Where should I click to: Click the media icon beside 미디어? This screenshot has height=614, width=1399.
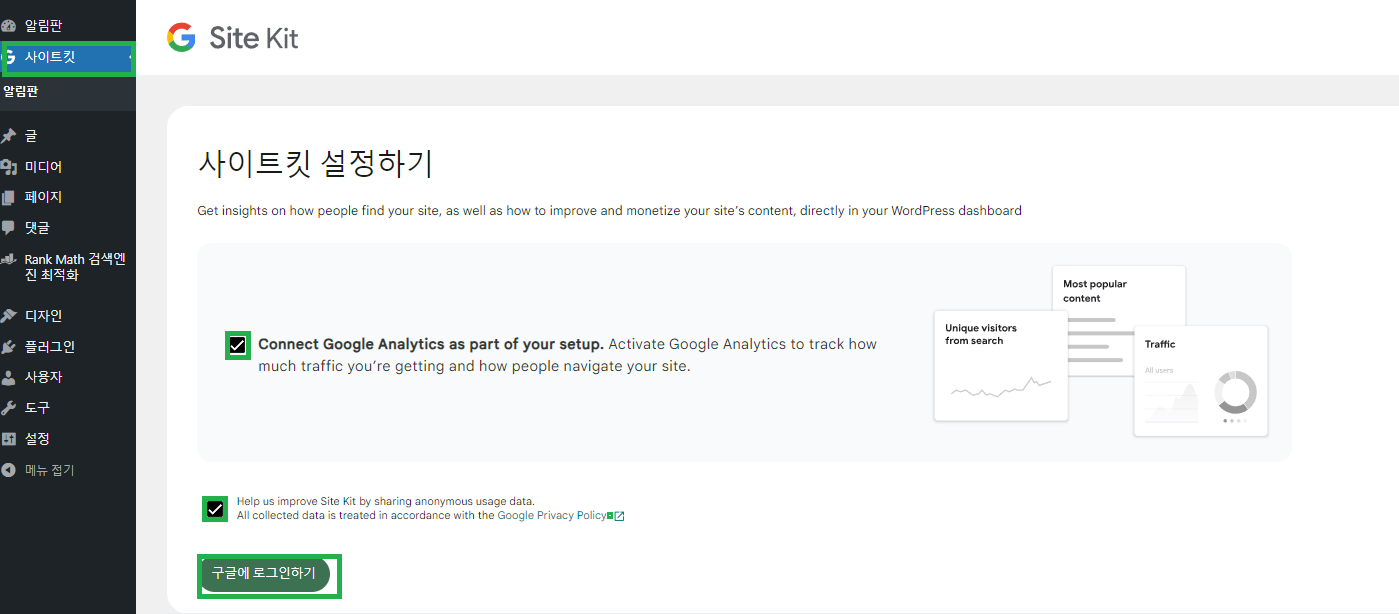[8, 167]
